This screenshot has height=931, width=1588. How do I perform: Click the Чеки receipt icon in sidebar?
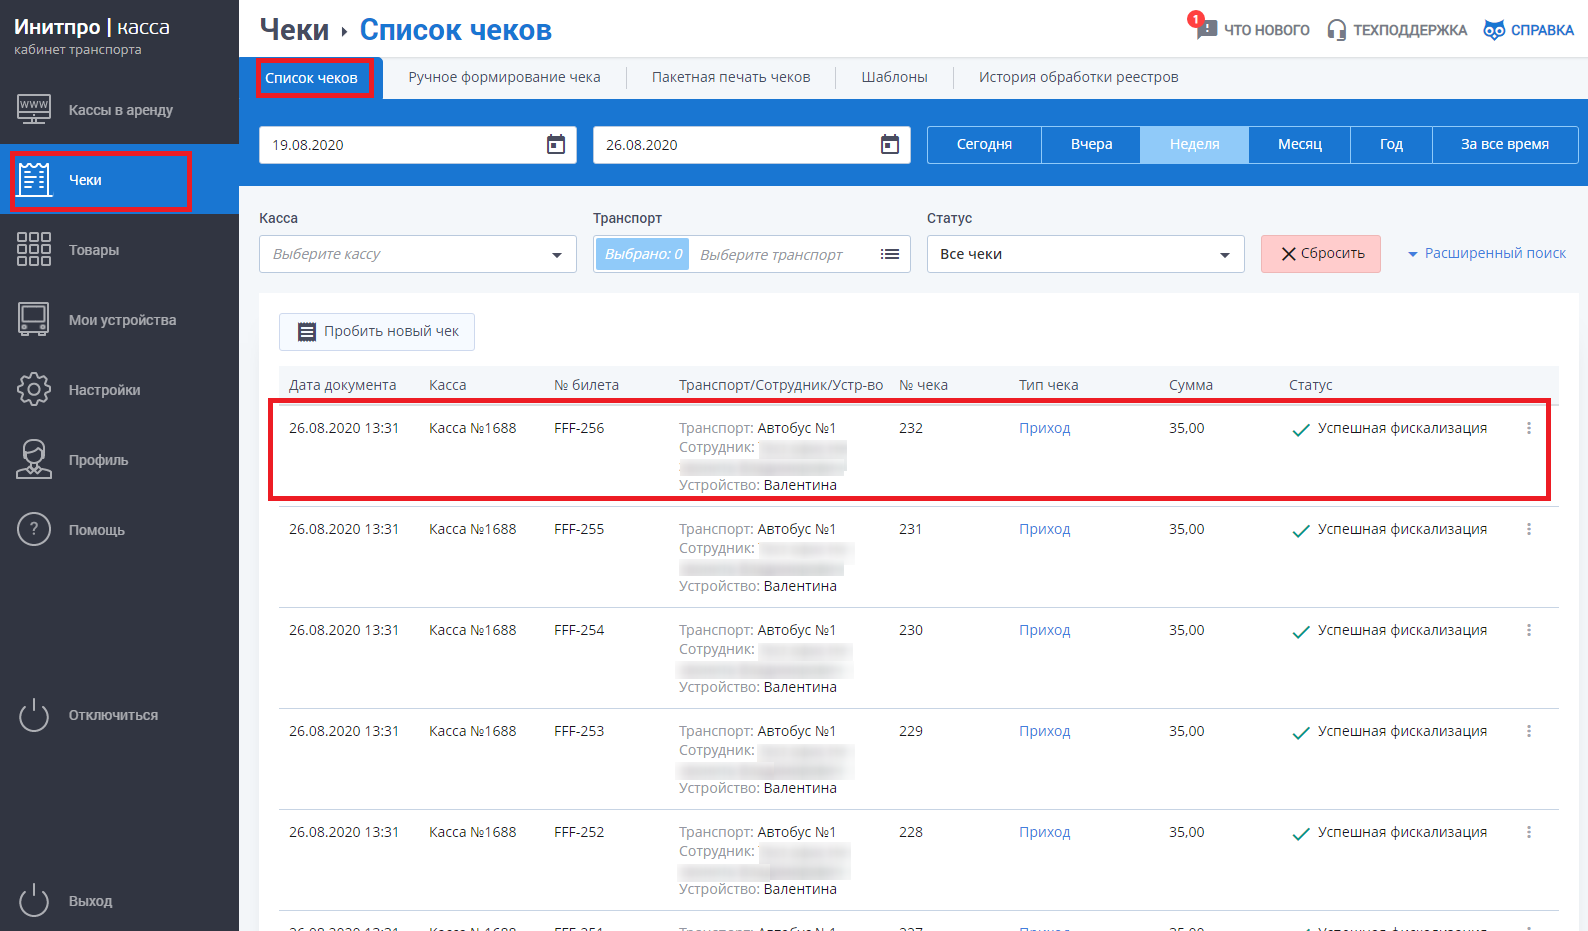34,180
